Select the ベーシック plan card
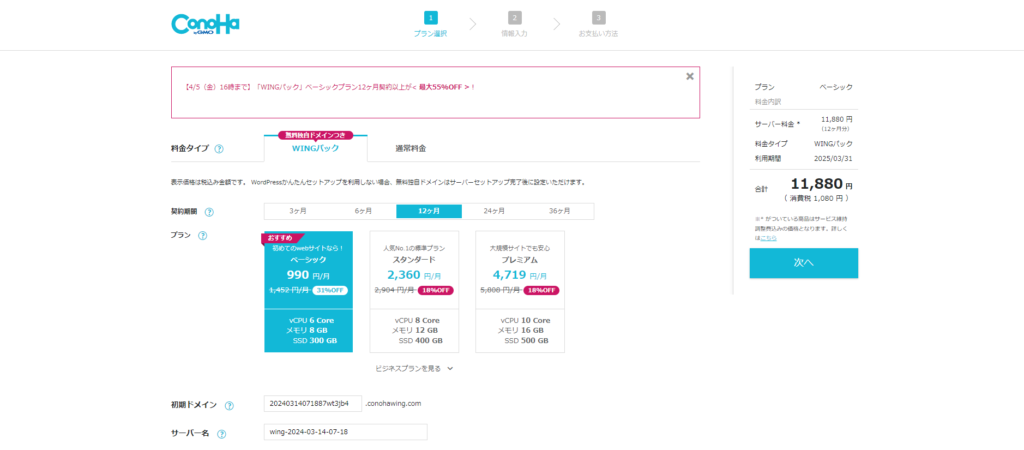The image size is (1024, 450). tap(308, 292)
